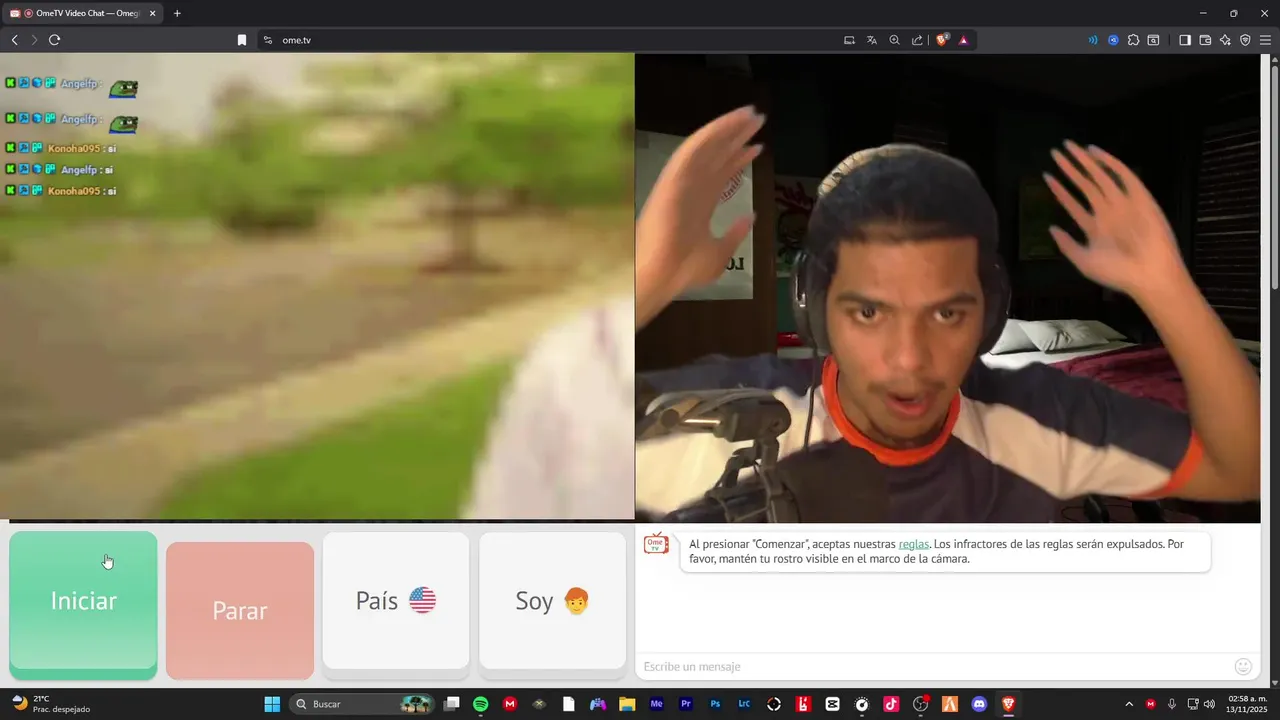This screenshot has height=720, width=1280.
Task: Open Brave Rewards triangle icon
Action: coord(964,40)
